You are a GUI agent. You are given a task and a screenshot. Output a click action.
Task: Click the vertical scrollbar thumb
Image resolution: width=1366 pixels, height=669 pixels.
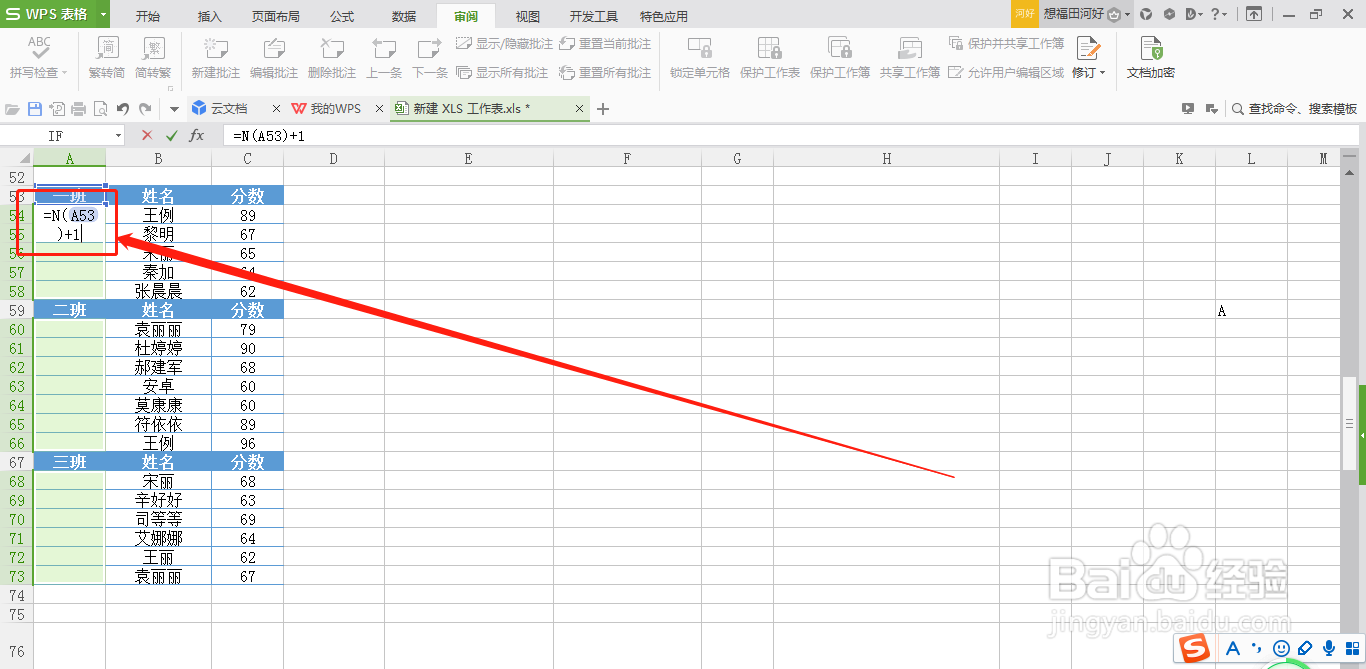[1349, 421]
